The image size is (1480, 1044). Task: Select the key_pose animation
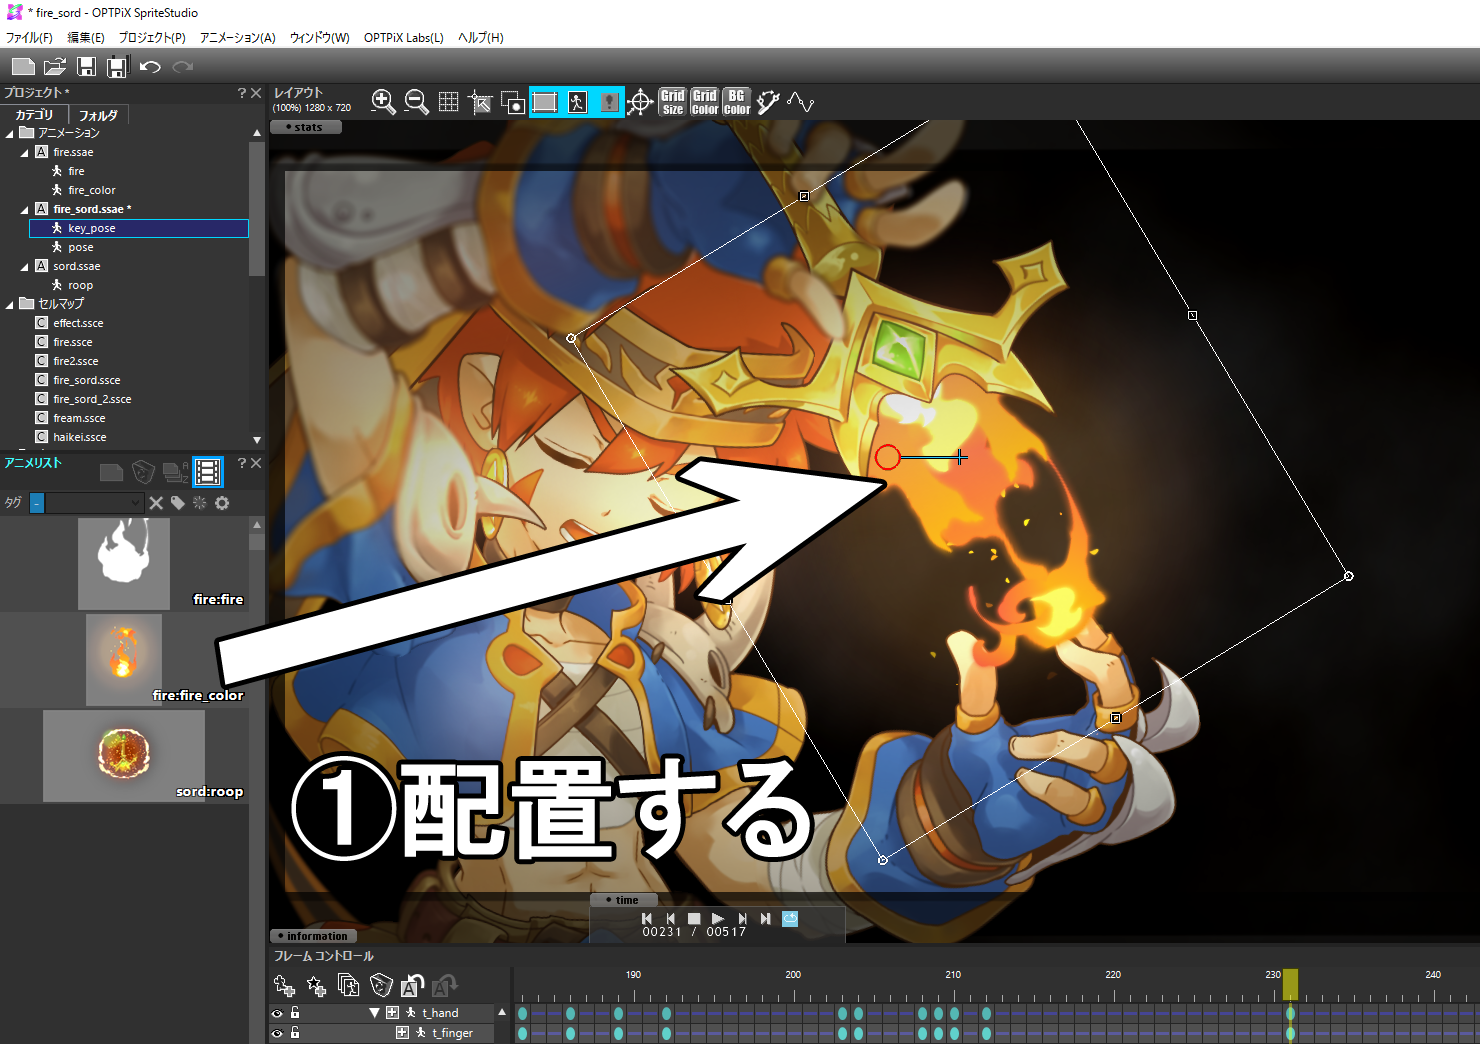[x=139, y=228]
